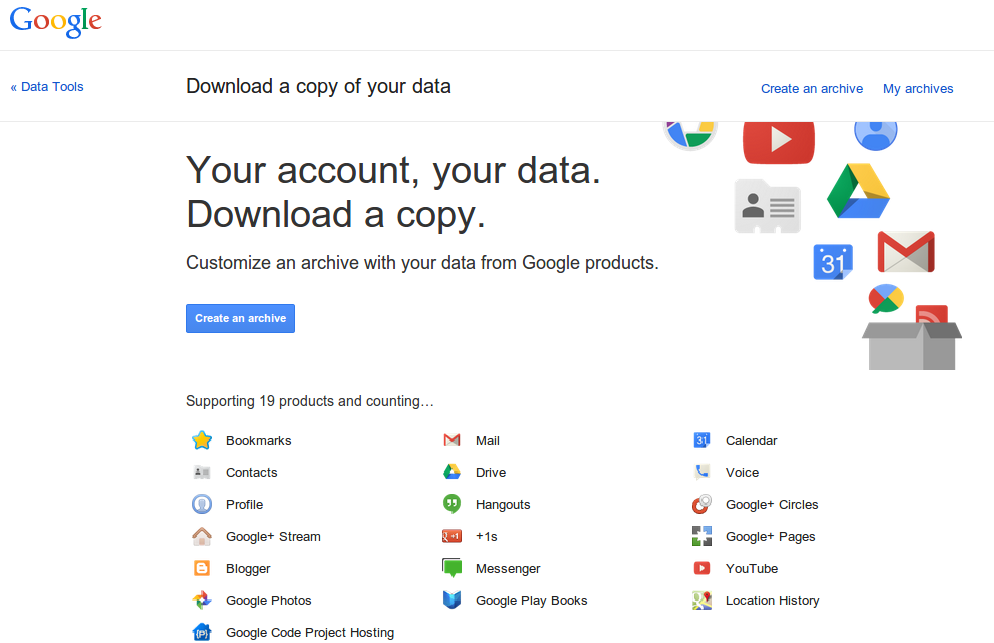Click the Google Play Books icon
Screen dimensions: 994x643
[452, 600]
